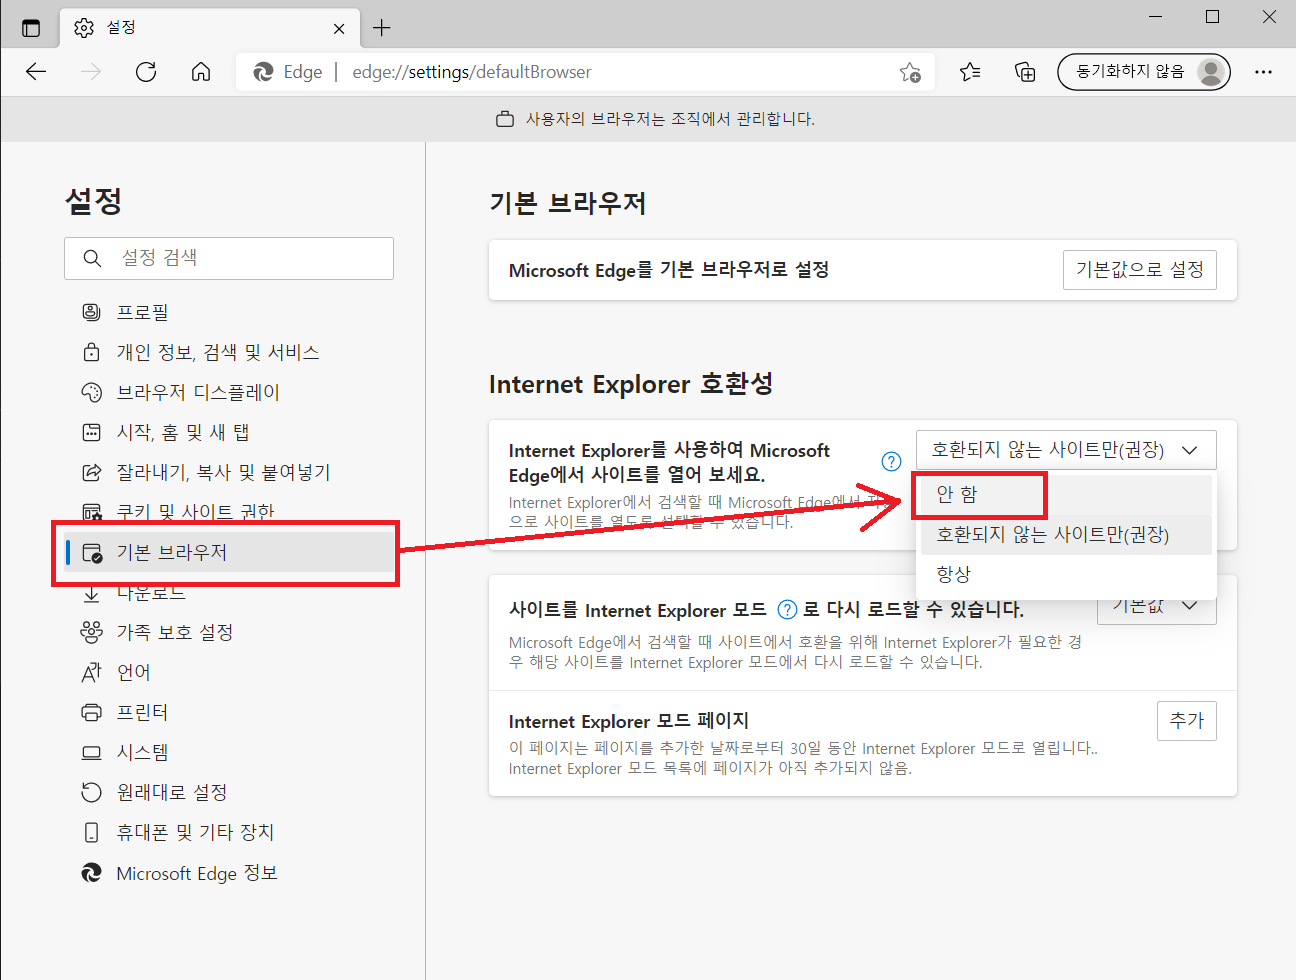Click 사용자의 브라우저는 조직에서 관리합니다 notice
This screenshot has height=980, width=1296.
click(x=670, y=119)
